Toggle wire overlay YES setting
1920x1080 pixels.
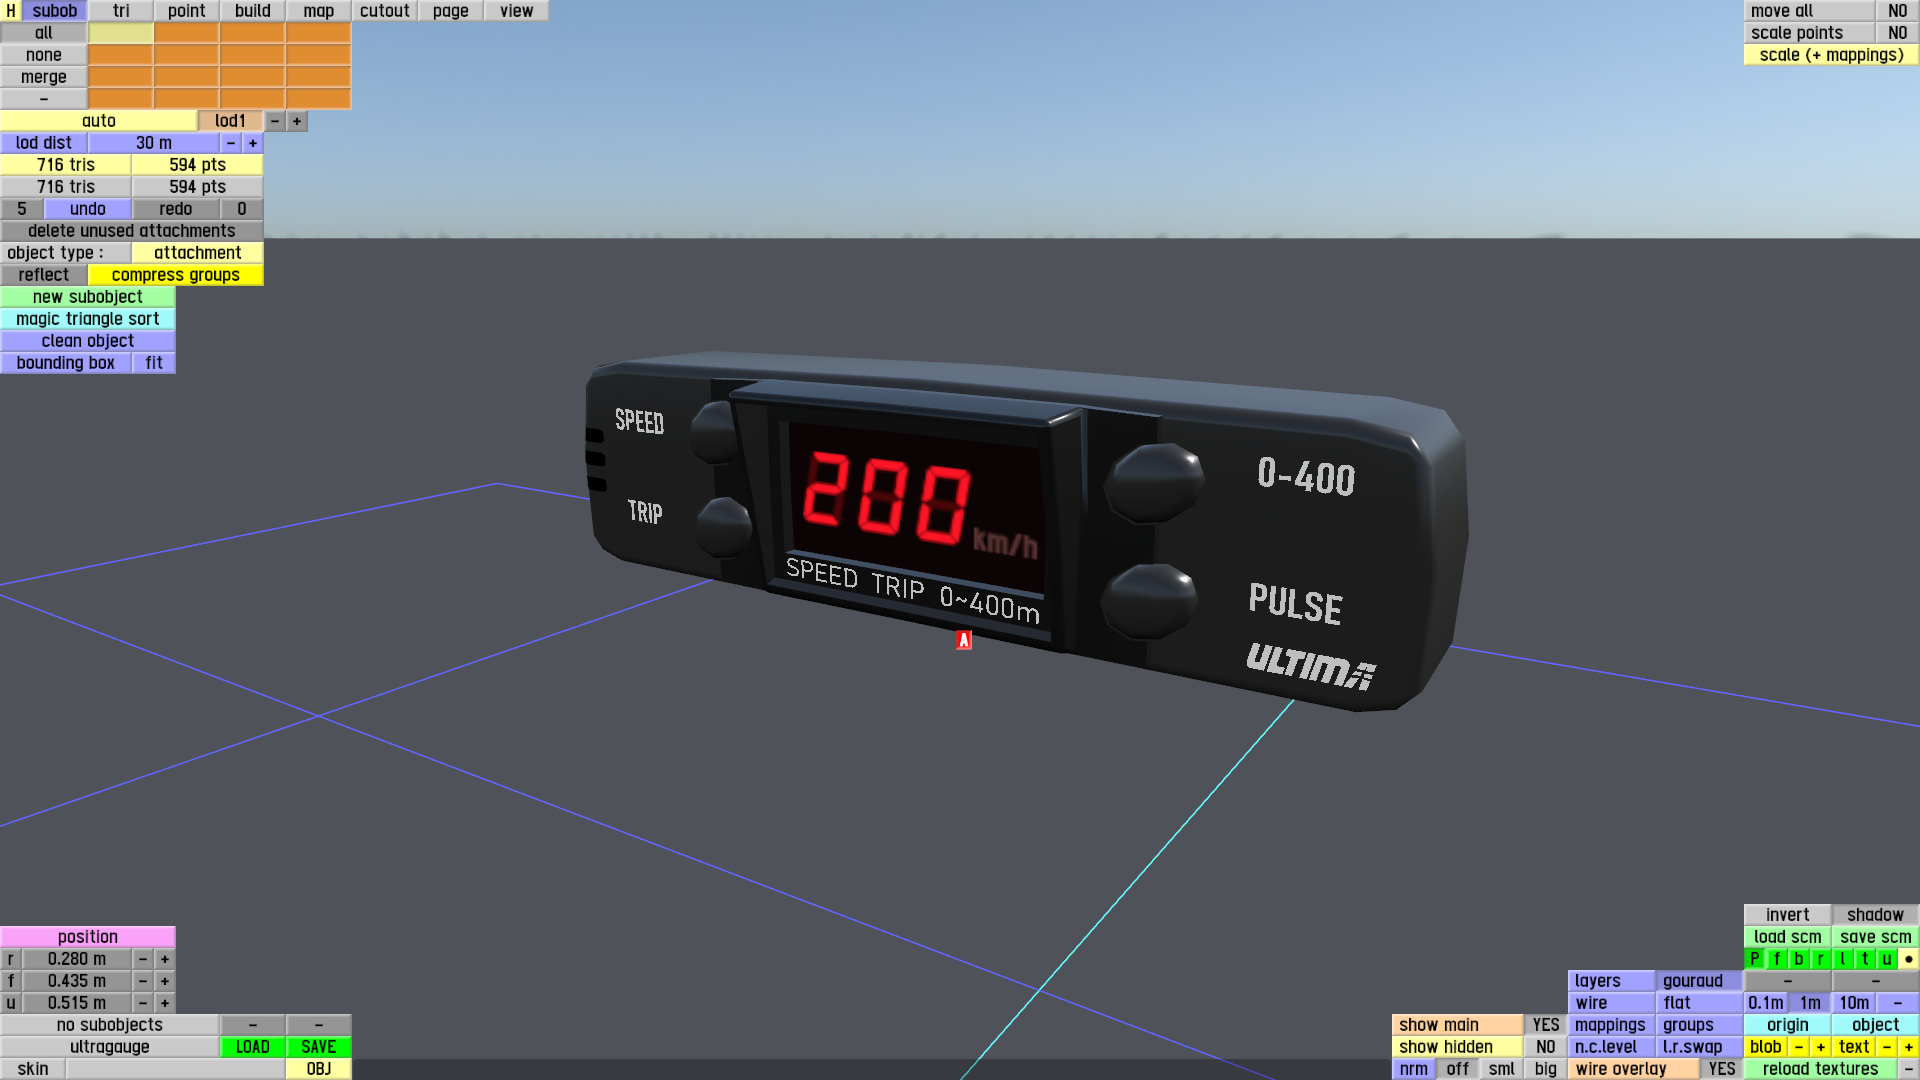pos(1721,1069)
